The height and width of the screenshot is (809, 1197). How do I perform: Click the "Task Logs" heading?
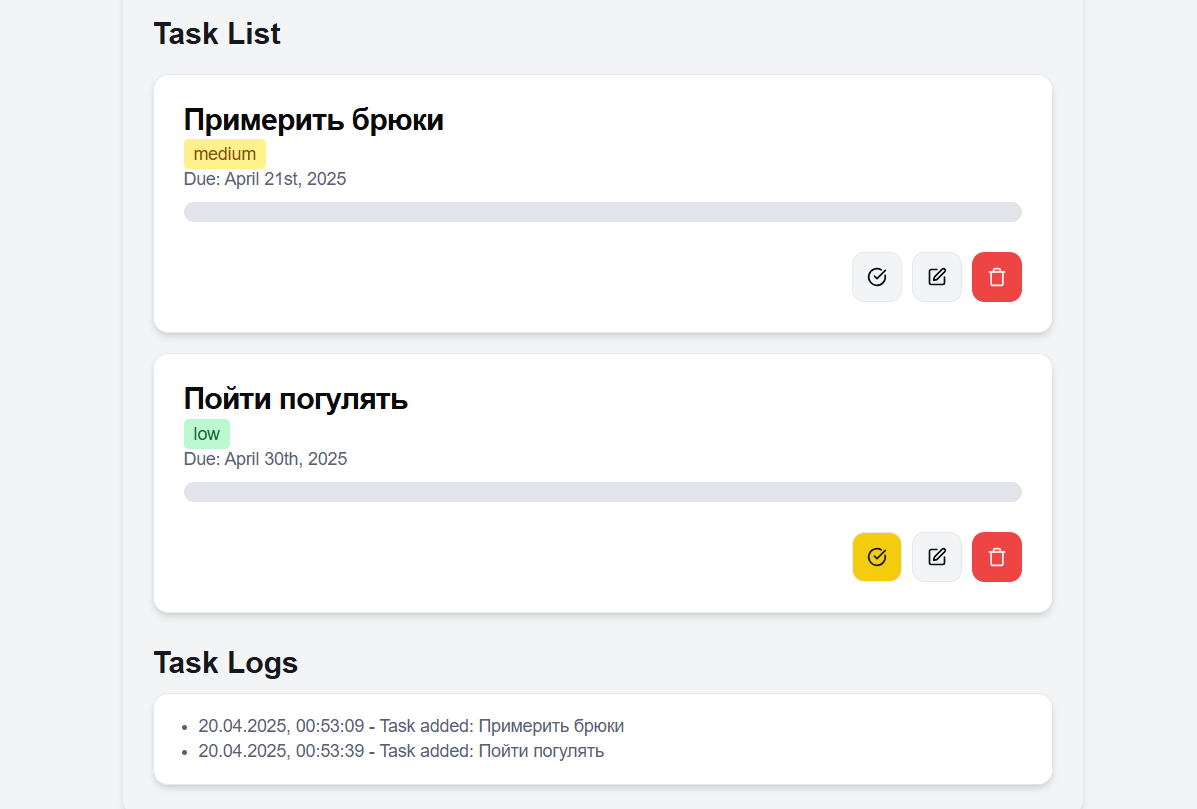coord(226,663)
